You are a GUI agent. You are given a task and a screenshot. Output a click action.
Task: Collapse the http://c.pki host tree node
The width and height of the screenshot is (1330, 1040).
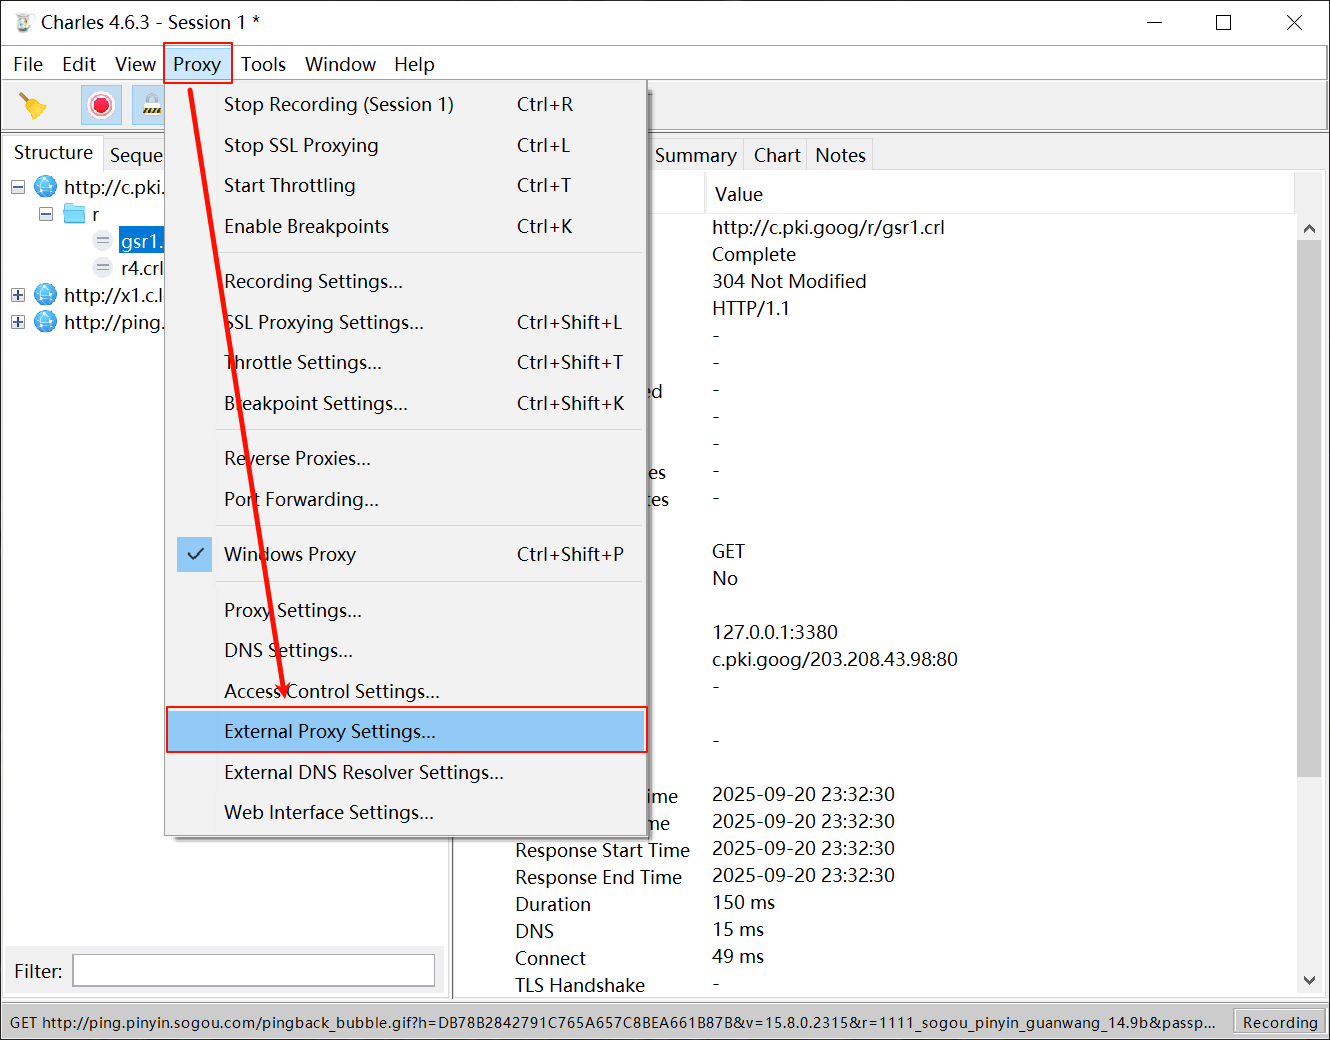18,187
